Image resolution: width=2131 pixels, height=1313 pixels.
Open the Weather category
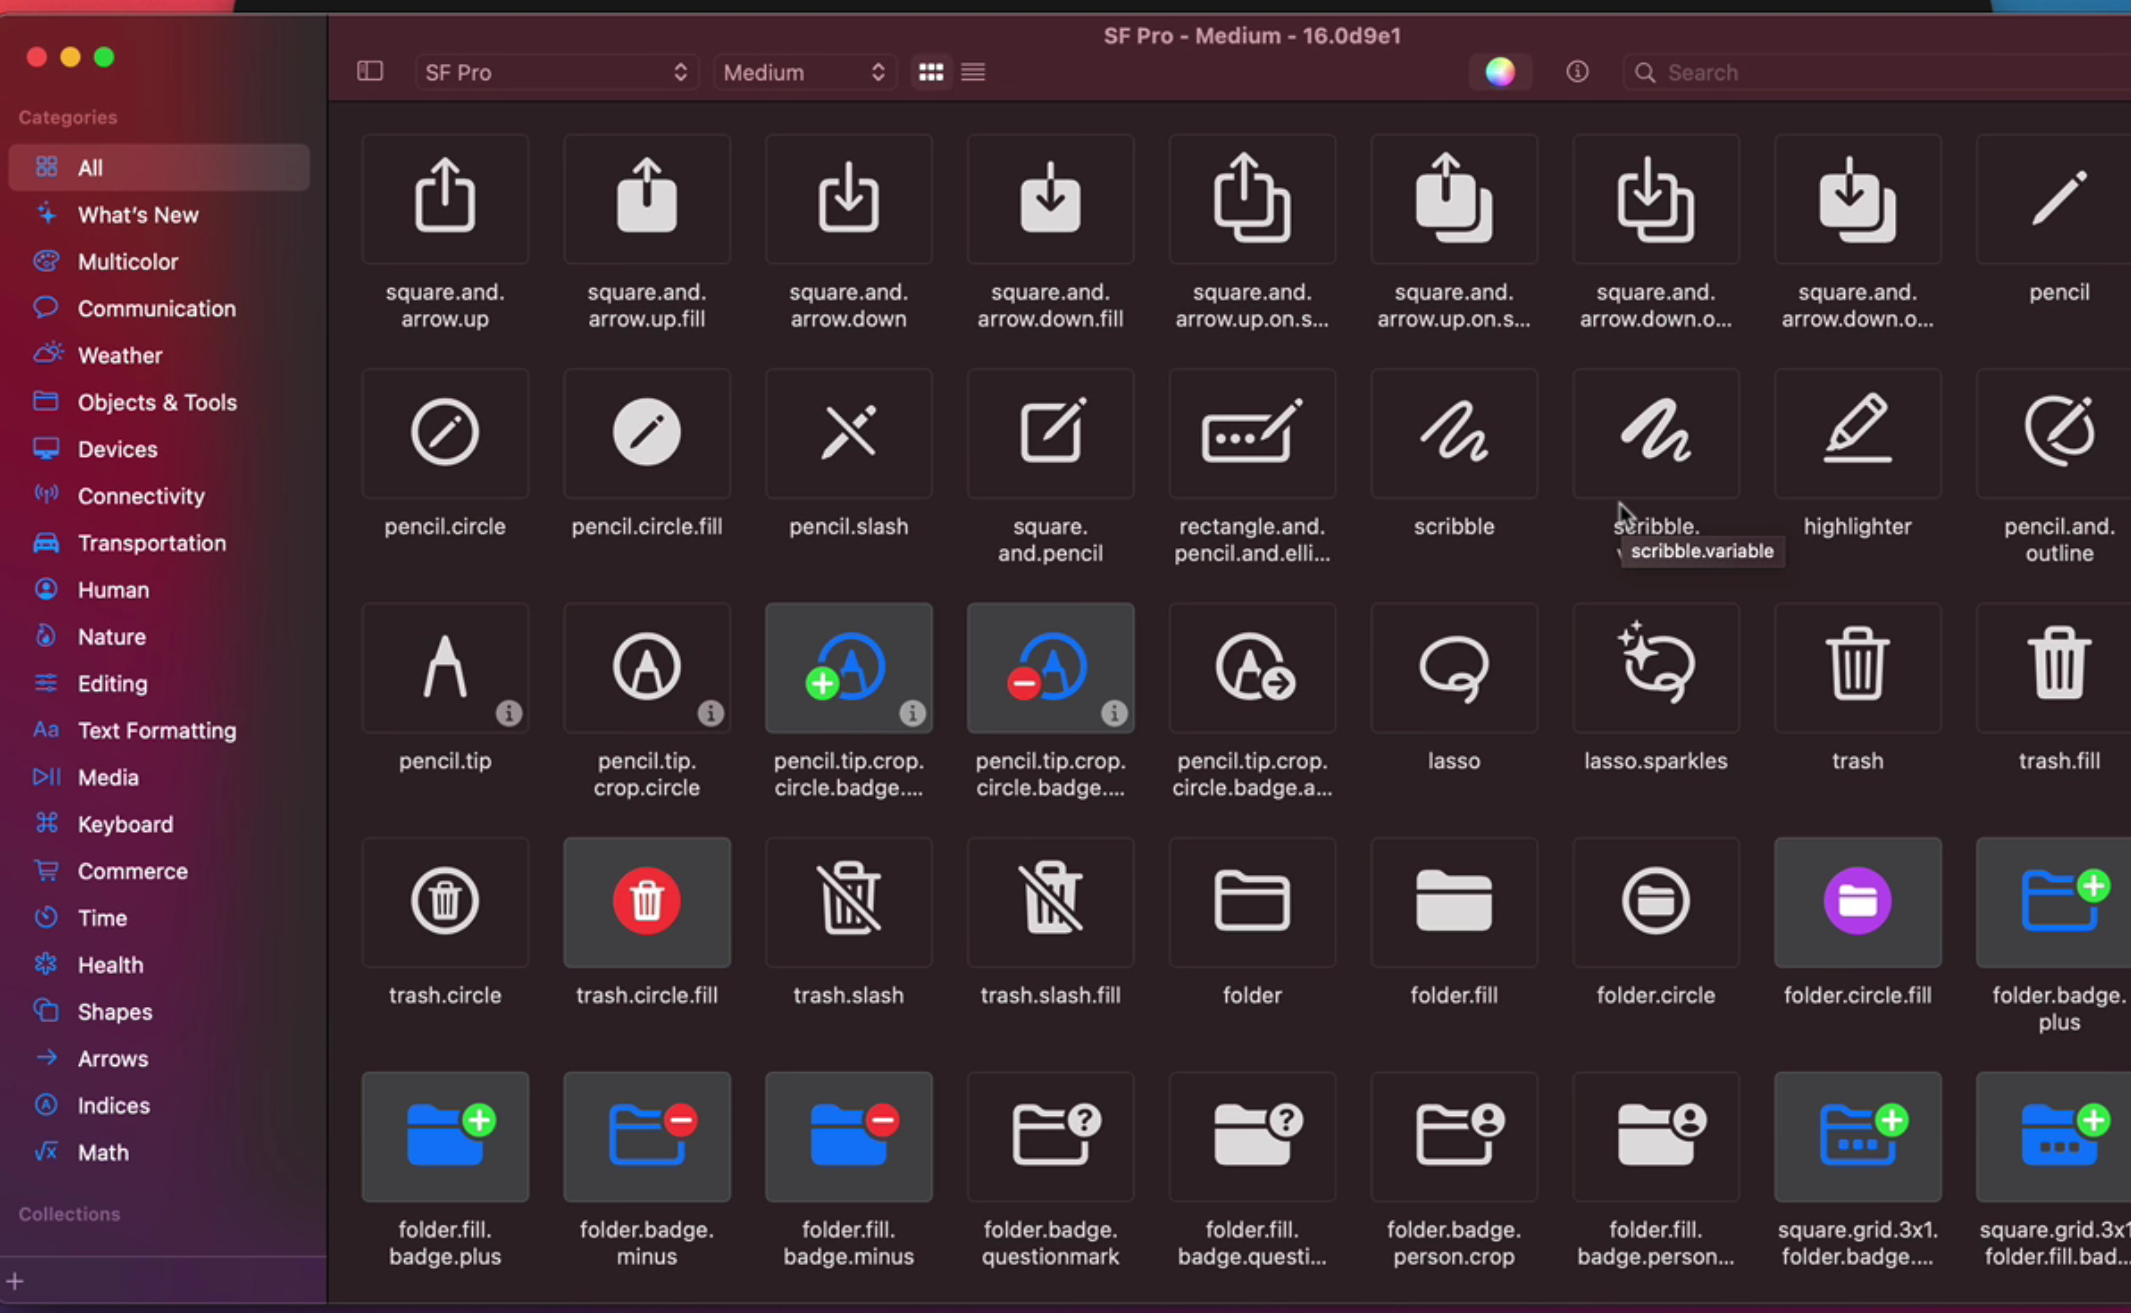coord(120,355)
